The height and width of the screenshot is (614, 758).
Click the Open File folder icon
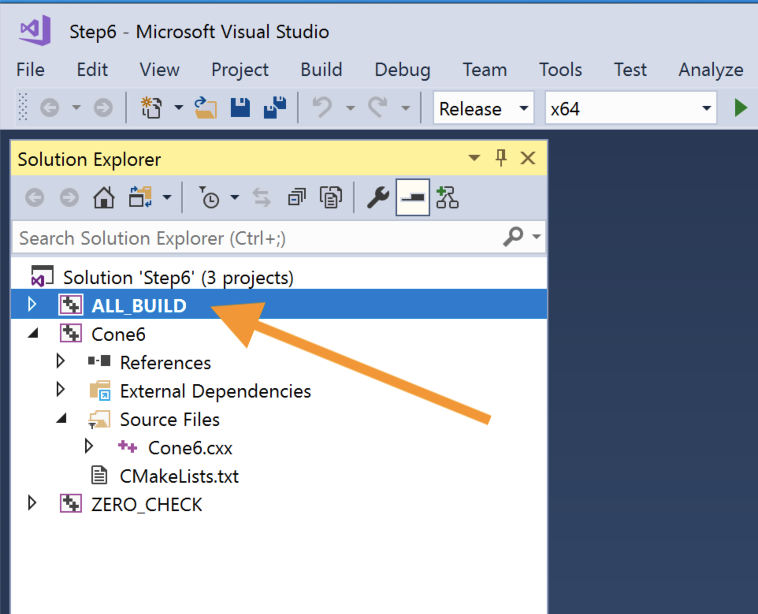206,108
